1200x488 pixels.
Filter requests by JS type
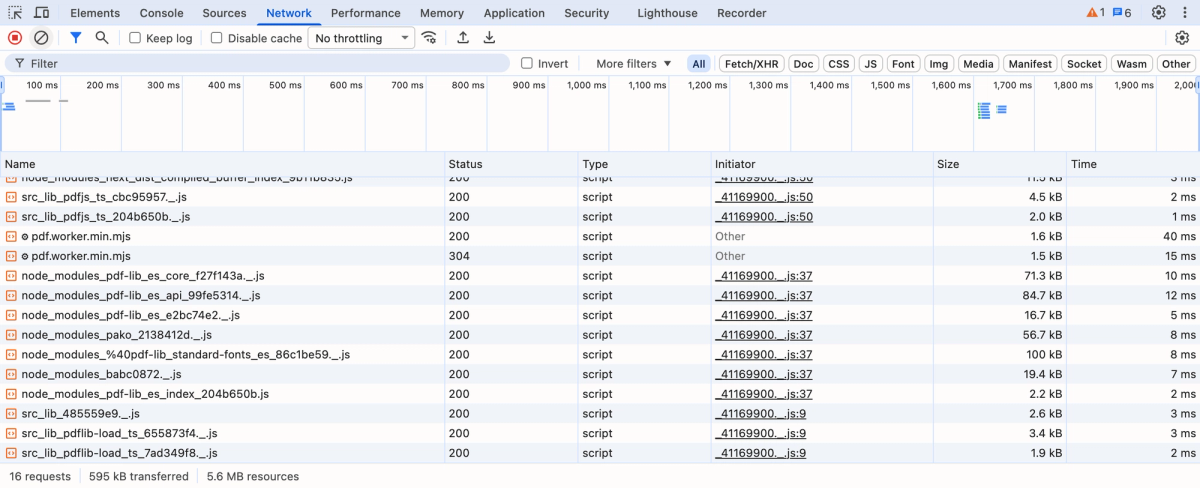(871, 63)
